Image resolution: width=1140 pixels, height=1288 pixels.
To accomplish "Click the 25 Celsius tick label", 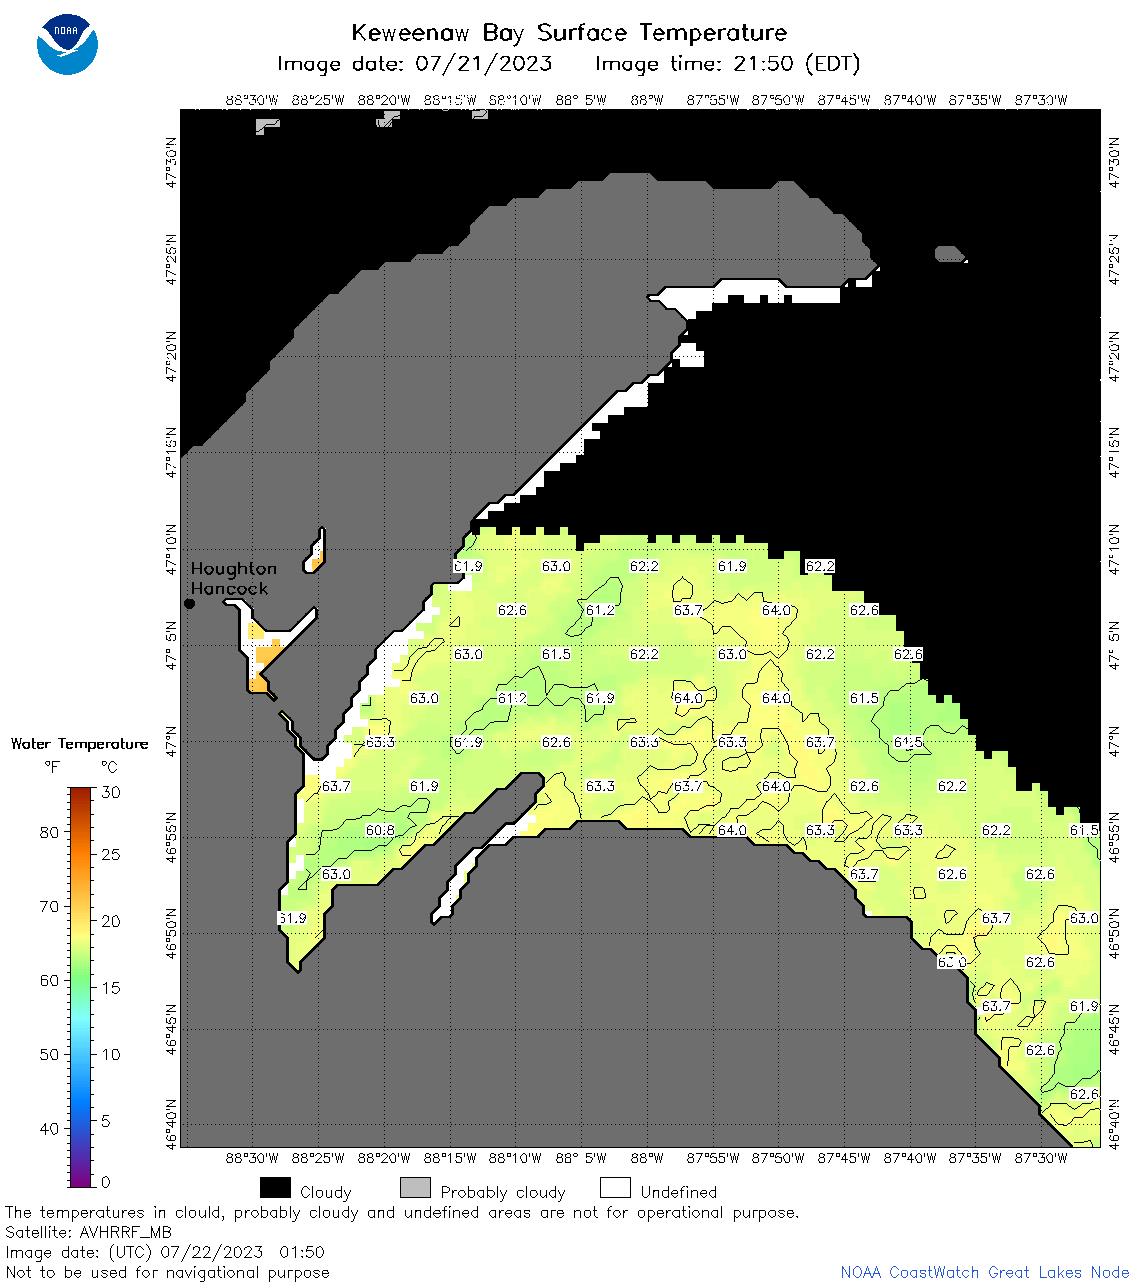I will pyautogui.click(x=111, y=854).
